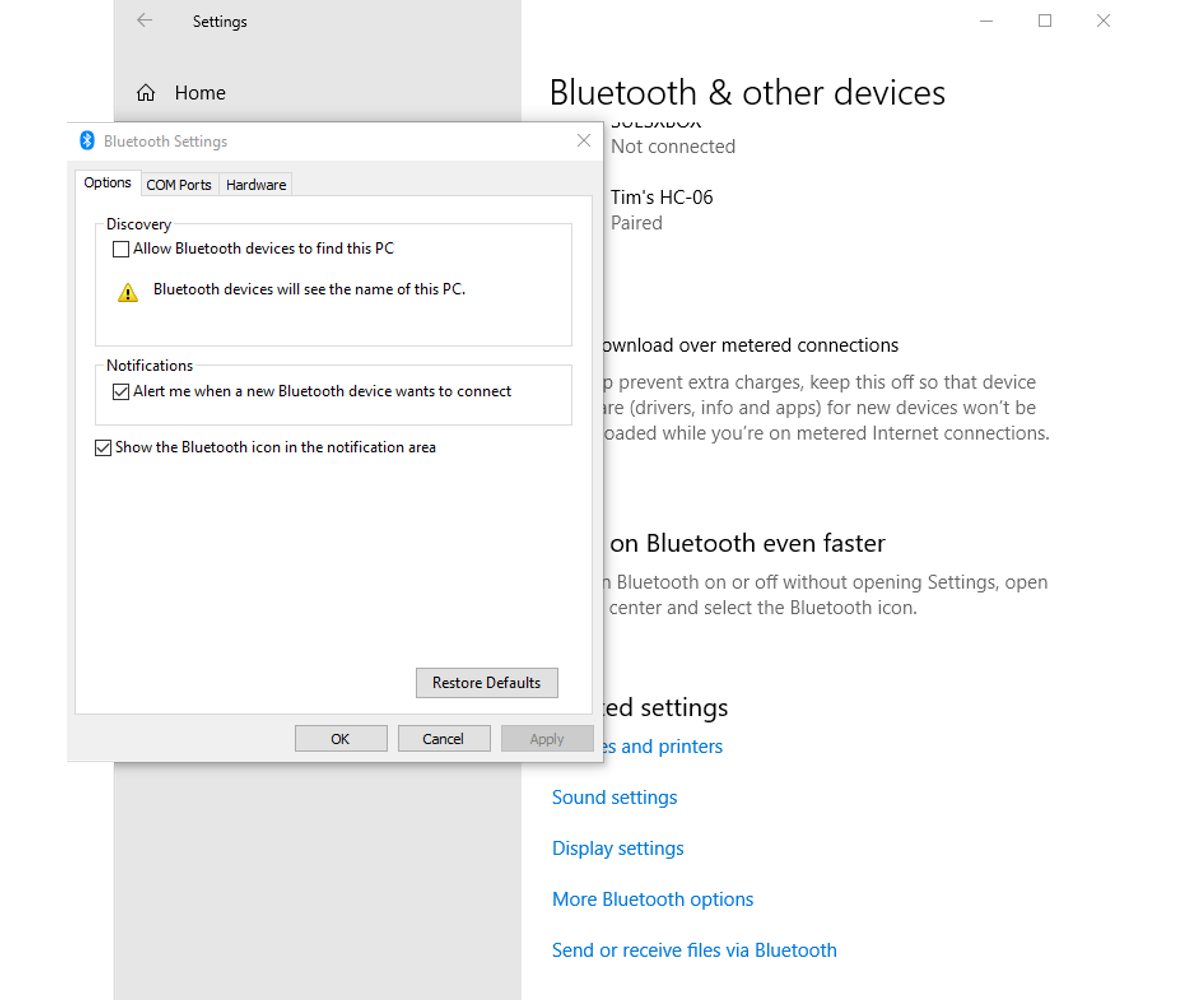Viewport: 1200px width, 1000px height.
Task: Close the Bluetooth Settings dialog with its X
Action: (583, 141)
